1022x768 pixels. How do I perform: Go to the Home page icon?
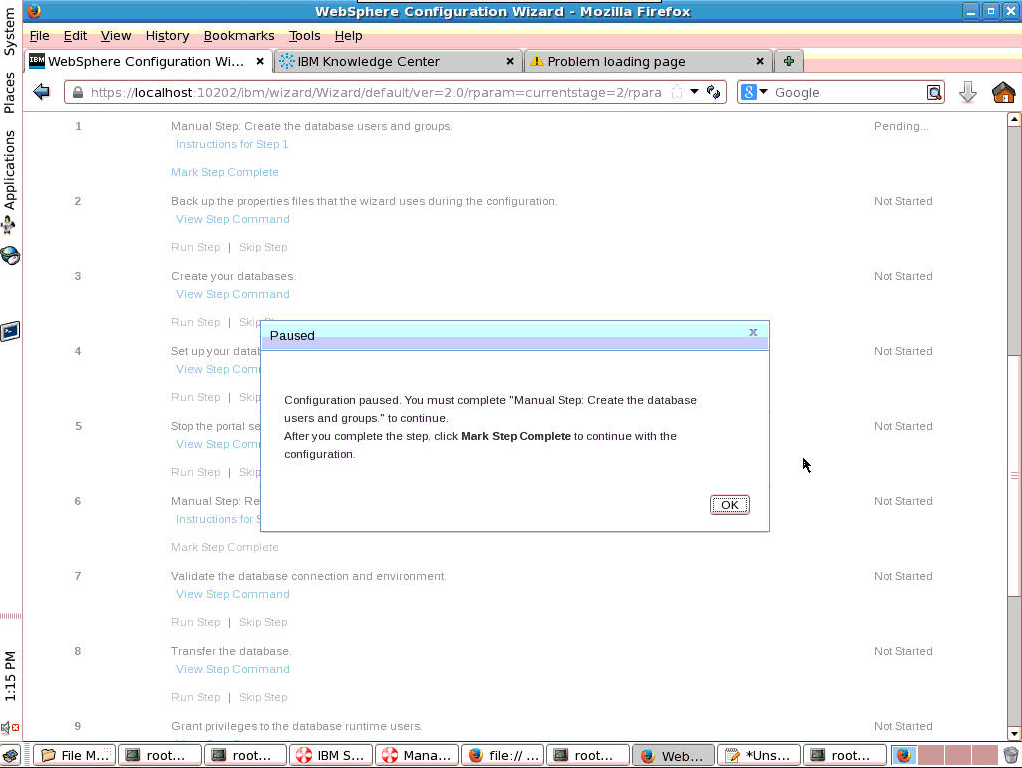pos(1003,92)
